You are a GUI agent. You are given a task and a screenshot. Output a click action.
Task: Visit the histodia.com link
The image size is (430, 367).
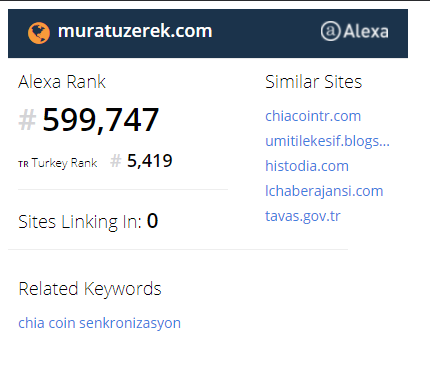pos(307,166)
